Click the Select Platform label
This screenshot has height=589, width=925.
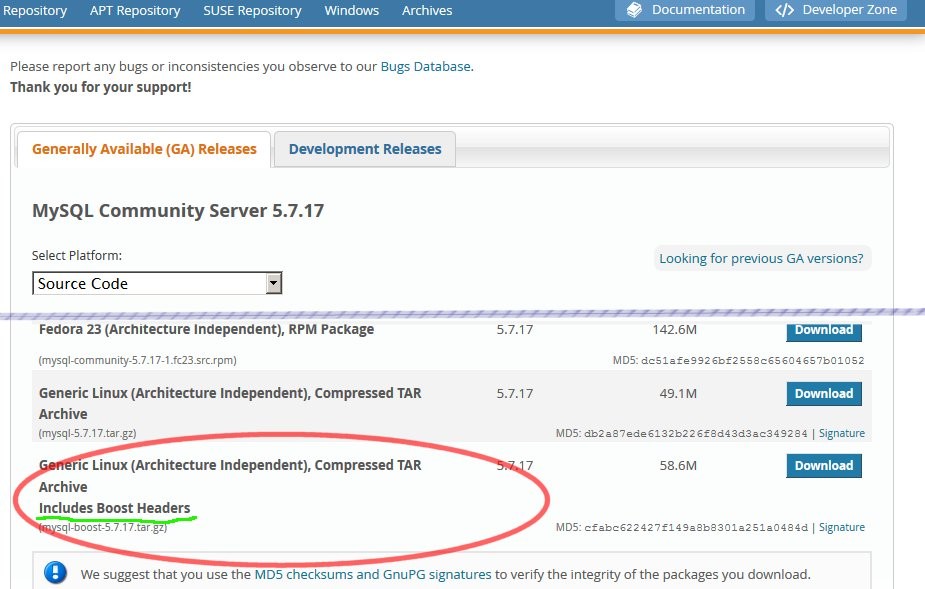77,256
